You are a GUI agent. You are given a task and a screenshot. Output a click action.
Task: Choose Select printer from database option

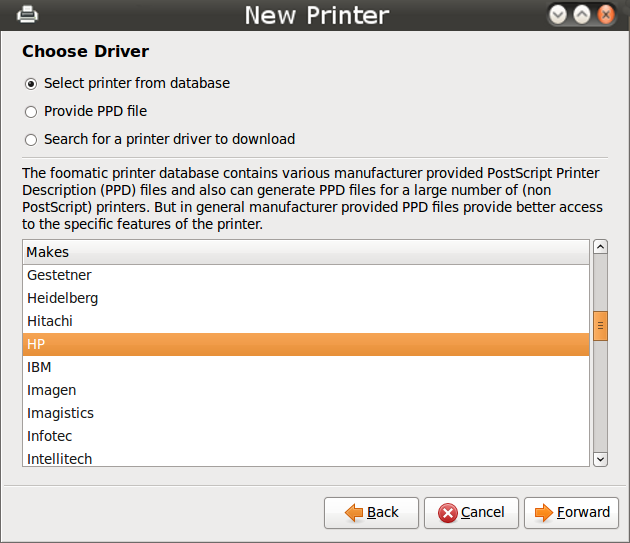coord(31,84)
